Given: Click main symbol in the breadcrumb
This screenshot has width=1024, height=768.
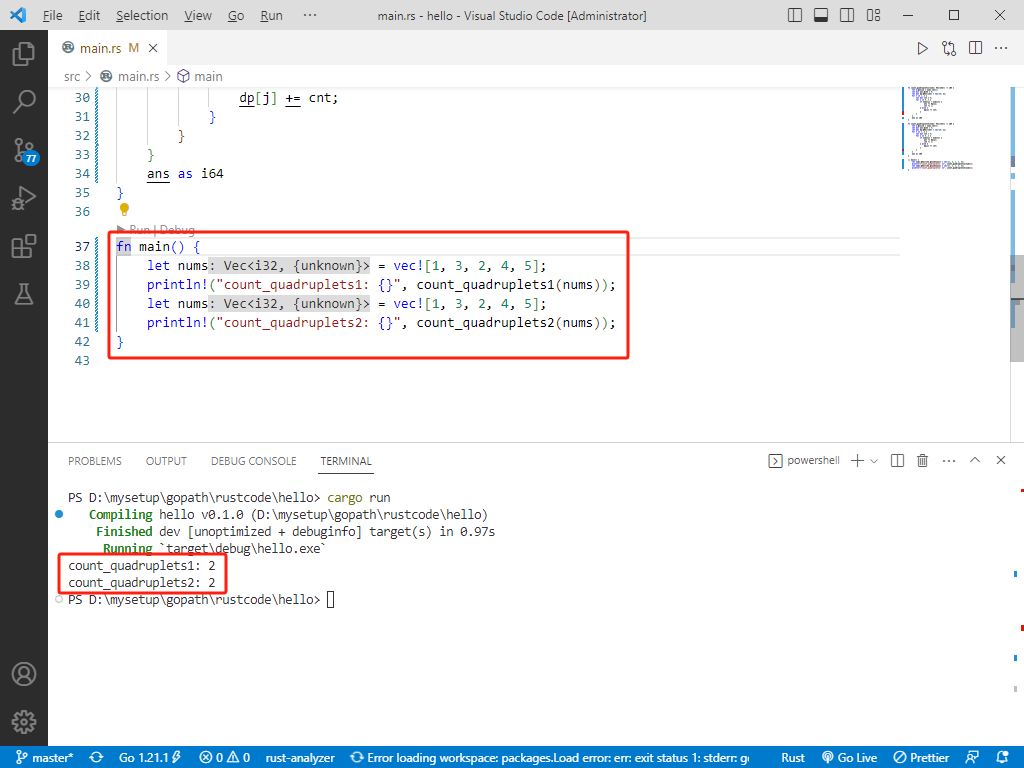Looking at the screenshot, I should (x=200, y=76).
